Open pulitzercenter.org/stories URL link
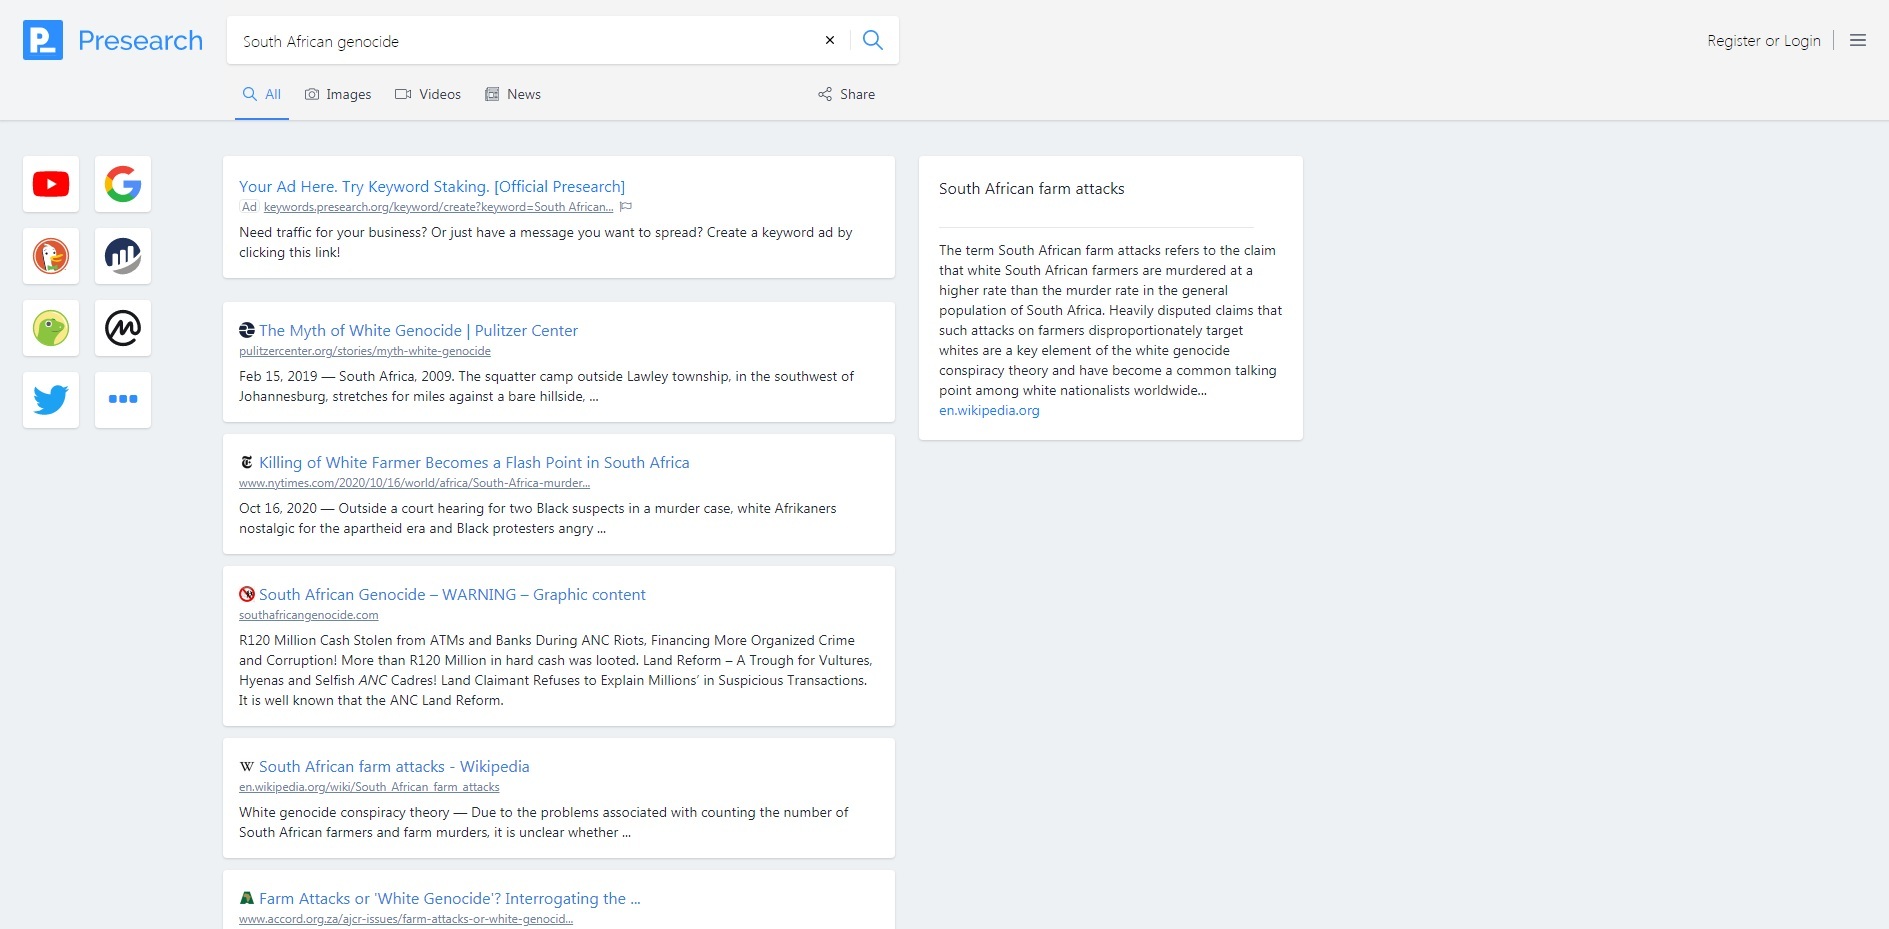Screen dimensions: 1889x929 click(365, 351)
